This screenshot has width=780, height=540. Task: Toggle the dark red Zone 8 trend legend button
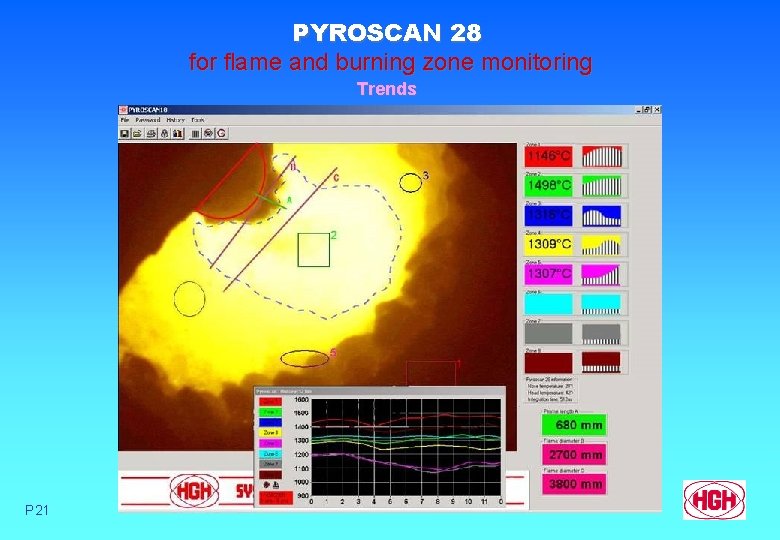coord(271,475)
